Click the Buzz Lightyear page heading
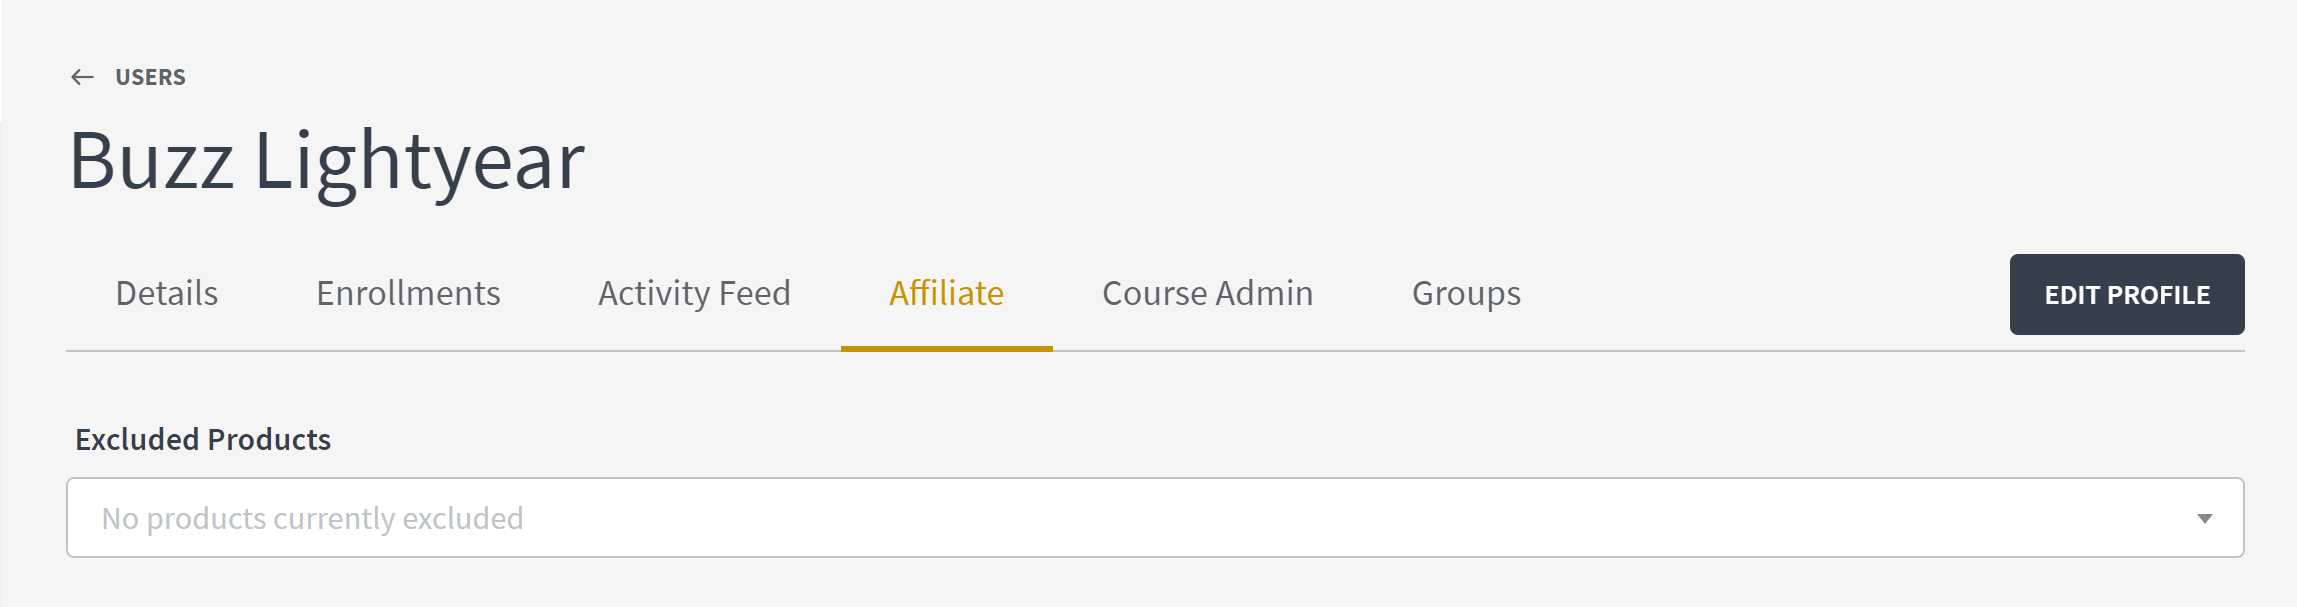The height and width of the screenshot is (607, 2297). (x=327, y=161)
